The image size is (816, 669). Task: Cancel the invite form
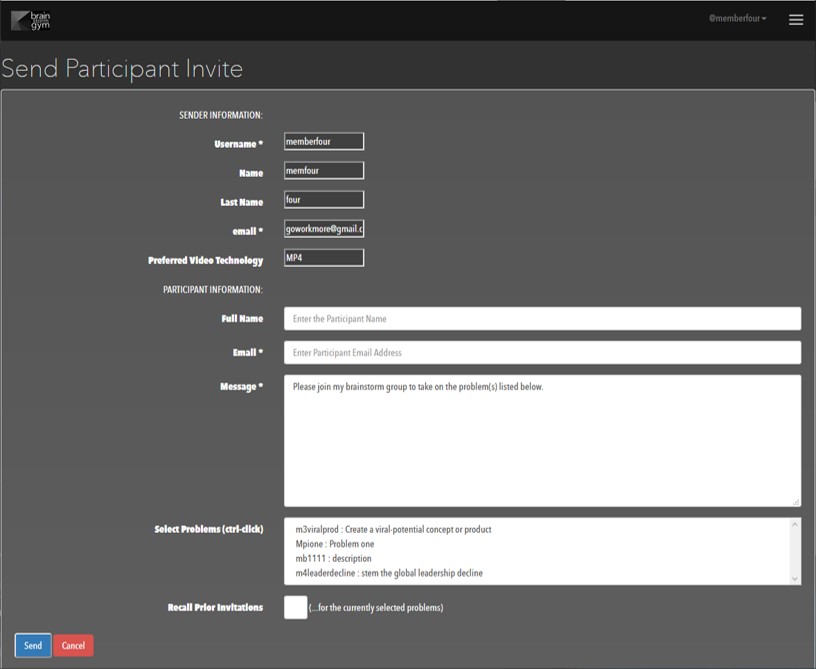click(73, 646)
